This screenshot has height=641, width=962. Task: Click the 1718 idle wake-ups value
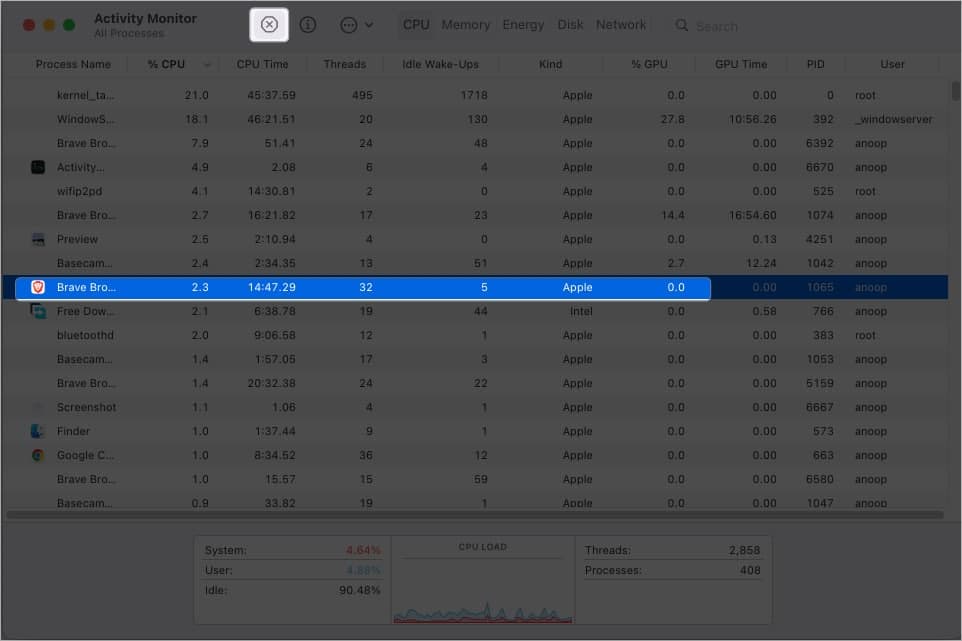click(x=474, y=95)
